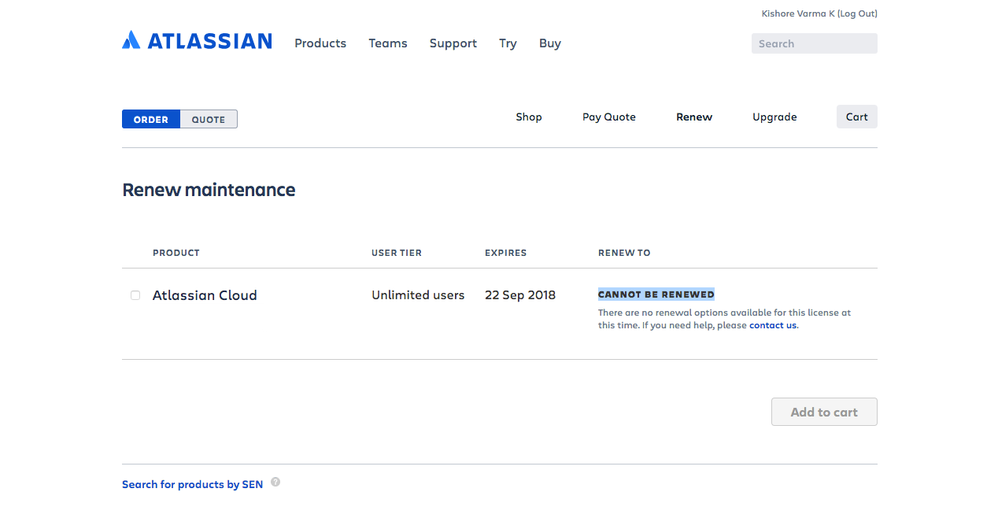This screenshot has height=526, width=998.
Task: Click the Atlassian logo
Action: click(197, 41)
